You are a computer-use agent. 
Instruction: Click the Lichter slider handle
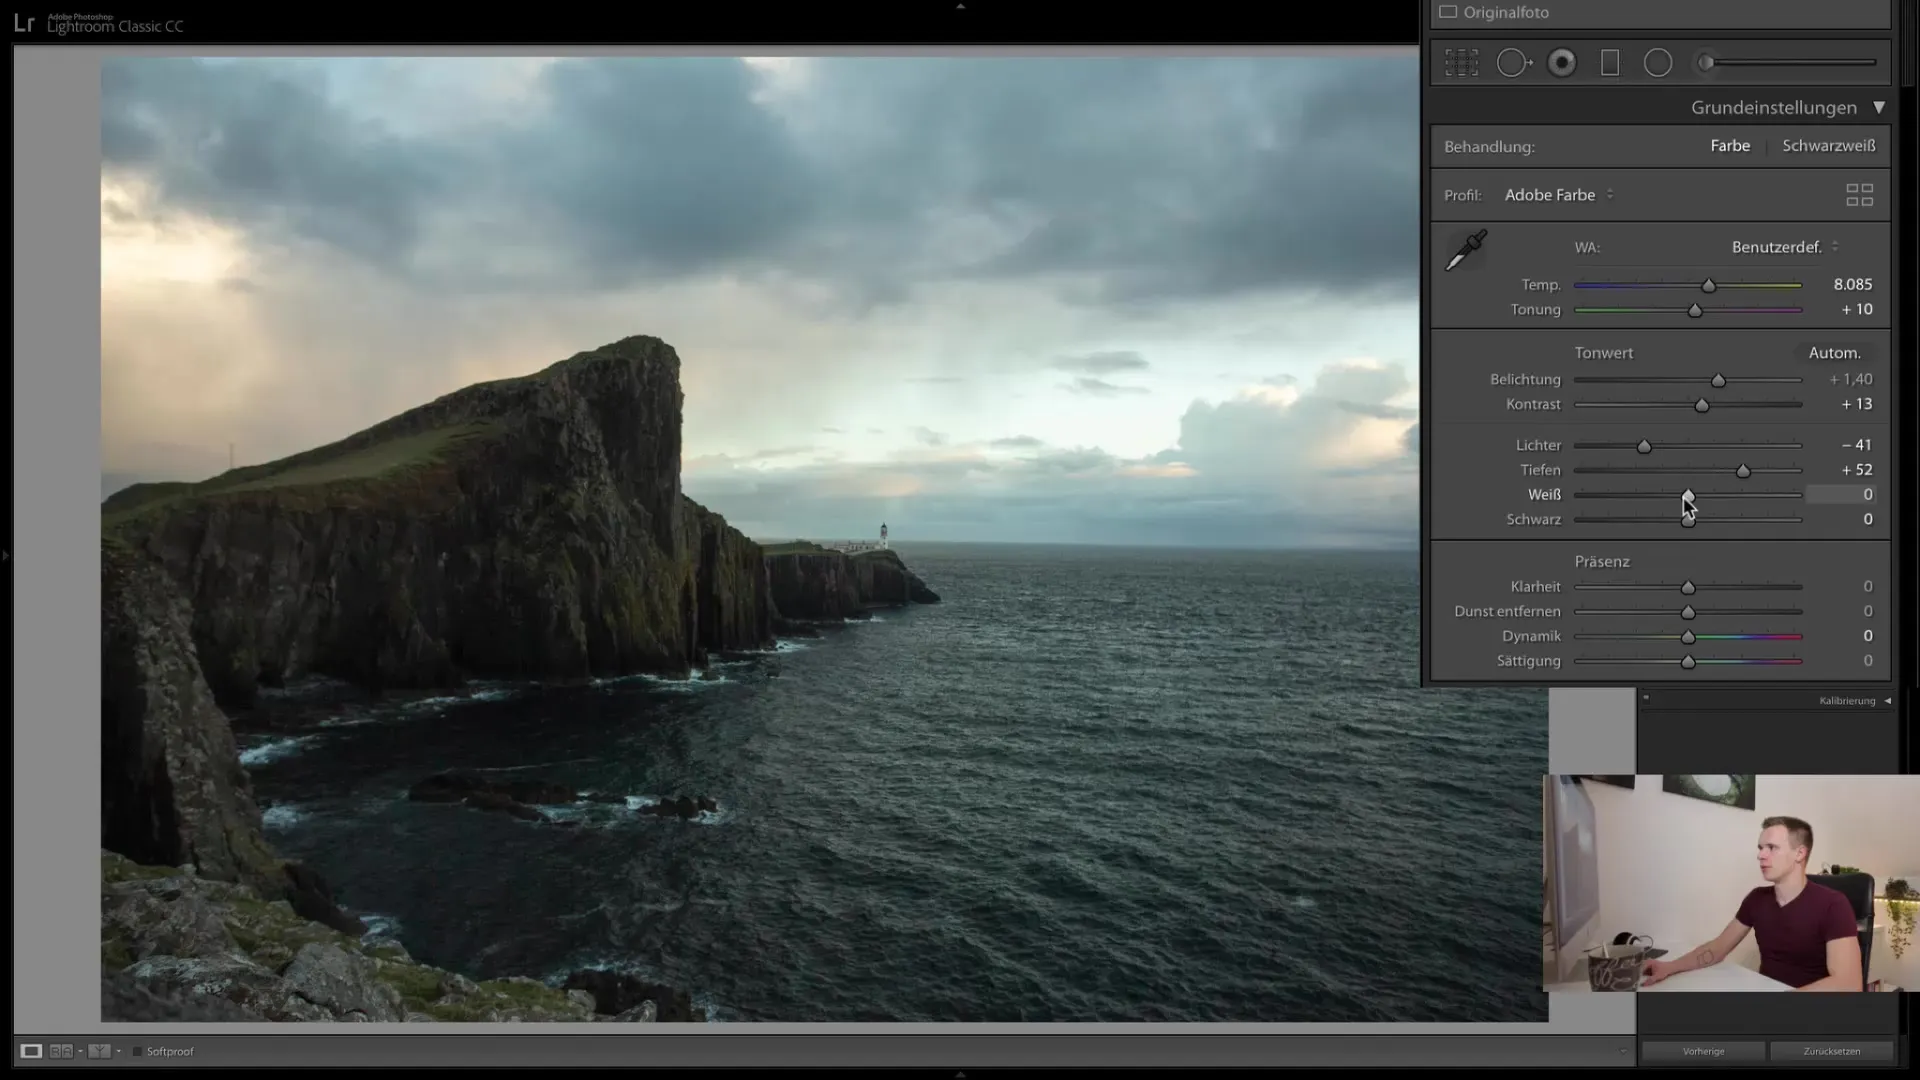1644,446
